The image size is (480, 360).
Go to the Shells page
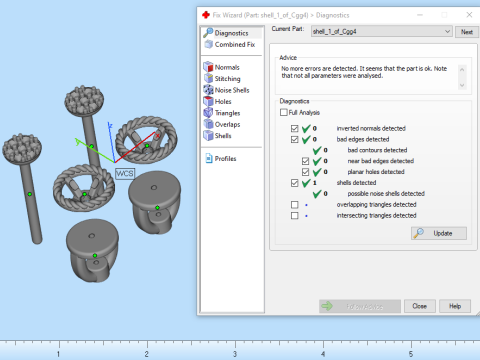tap(223, 136)
